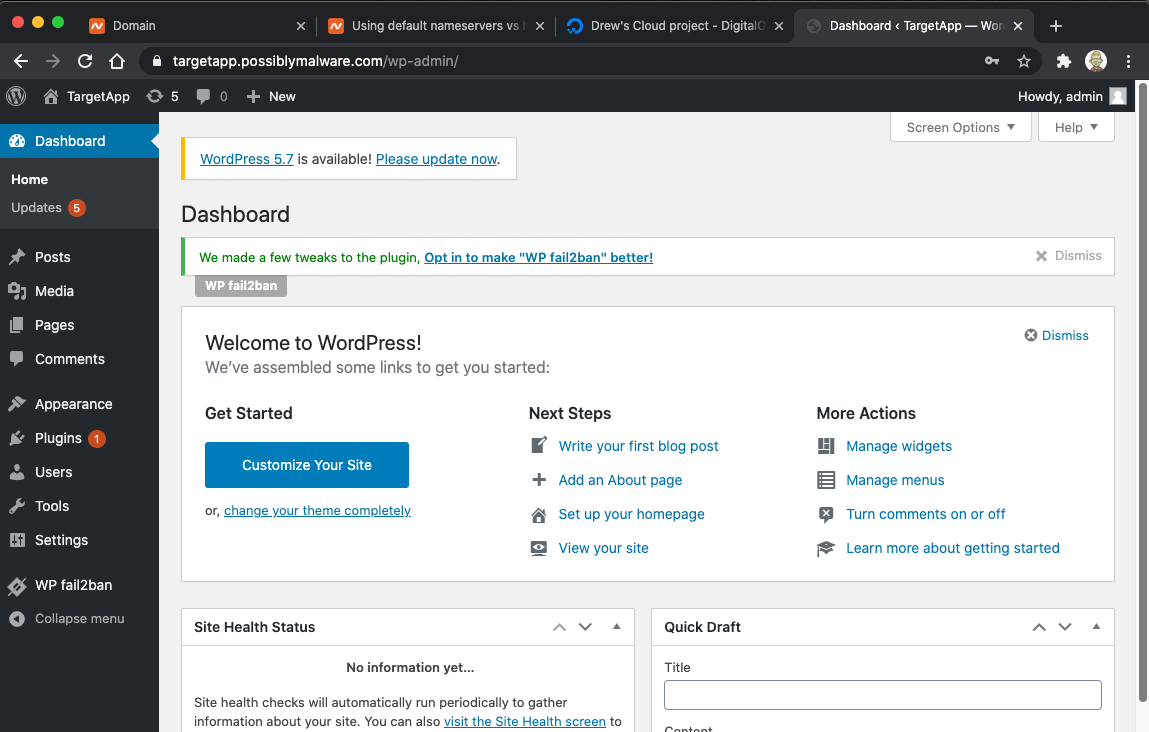Viewport: 1149px width, 732px height.
Task: Expand the Screen Options panel
Action: (961, 127)
